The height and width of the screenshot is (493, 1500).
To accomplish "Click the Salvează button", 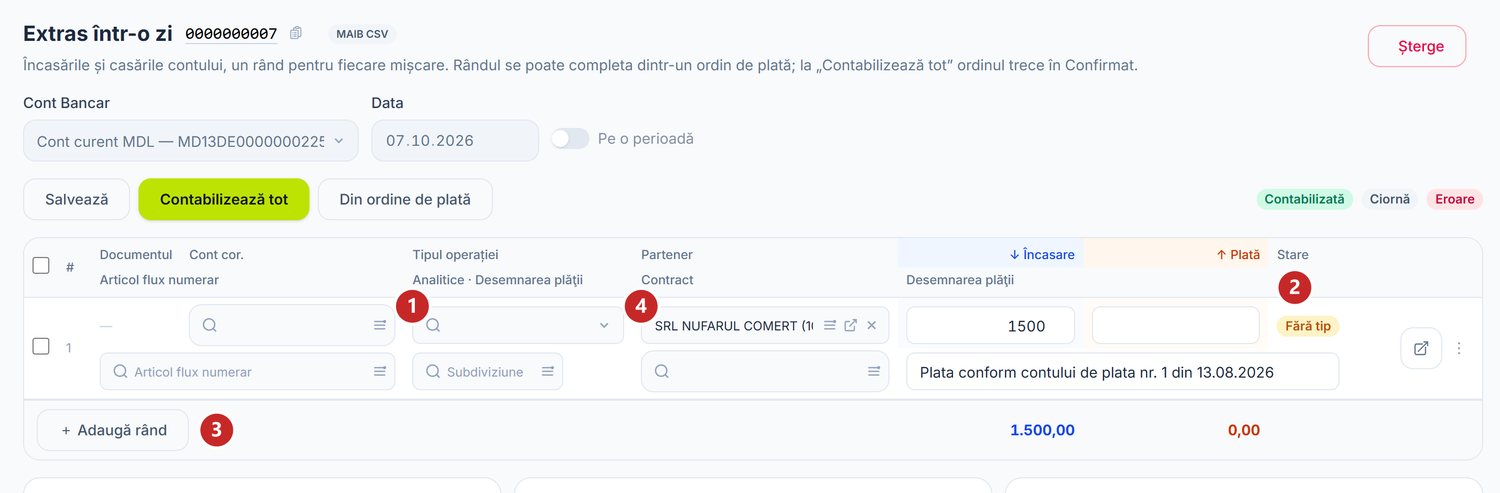I will [x=77, y=199].
